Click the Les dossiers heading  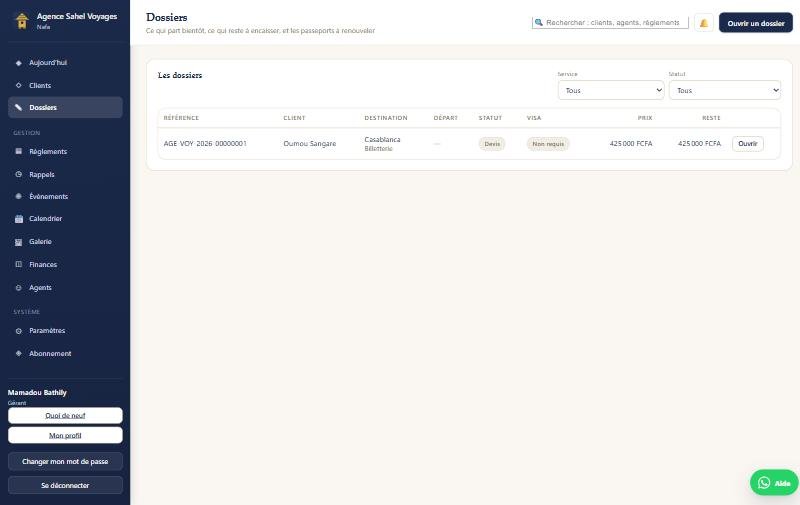point(180,75)
